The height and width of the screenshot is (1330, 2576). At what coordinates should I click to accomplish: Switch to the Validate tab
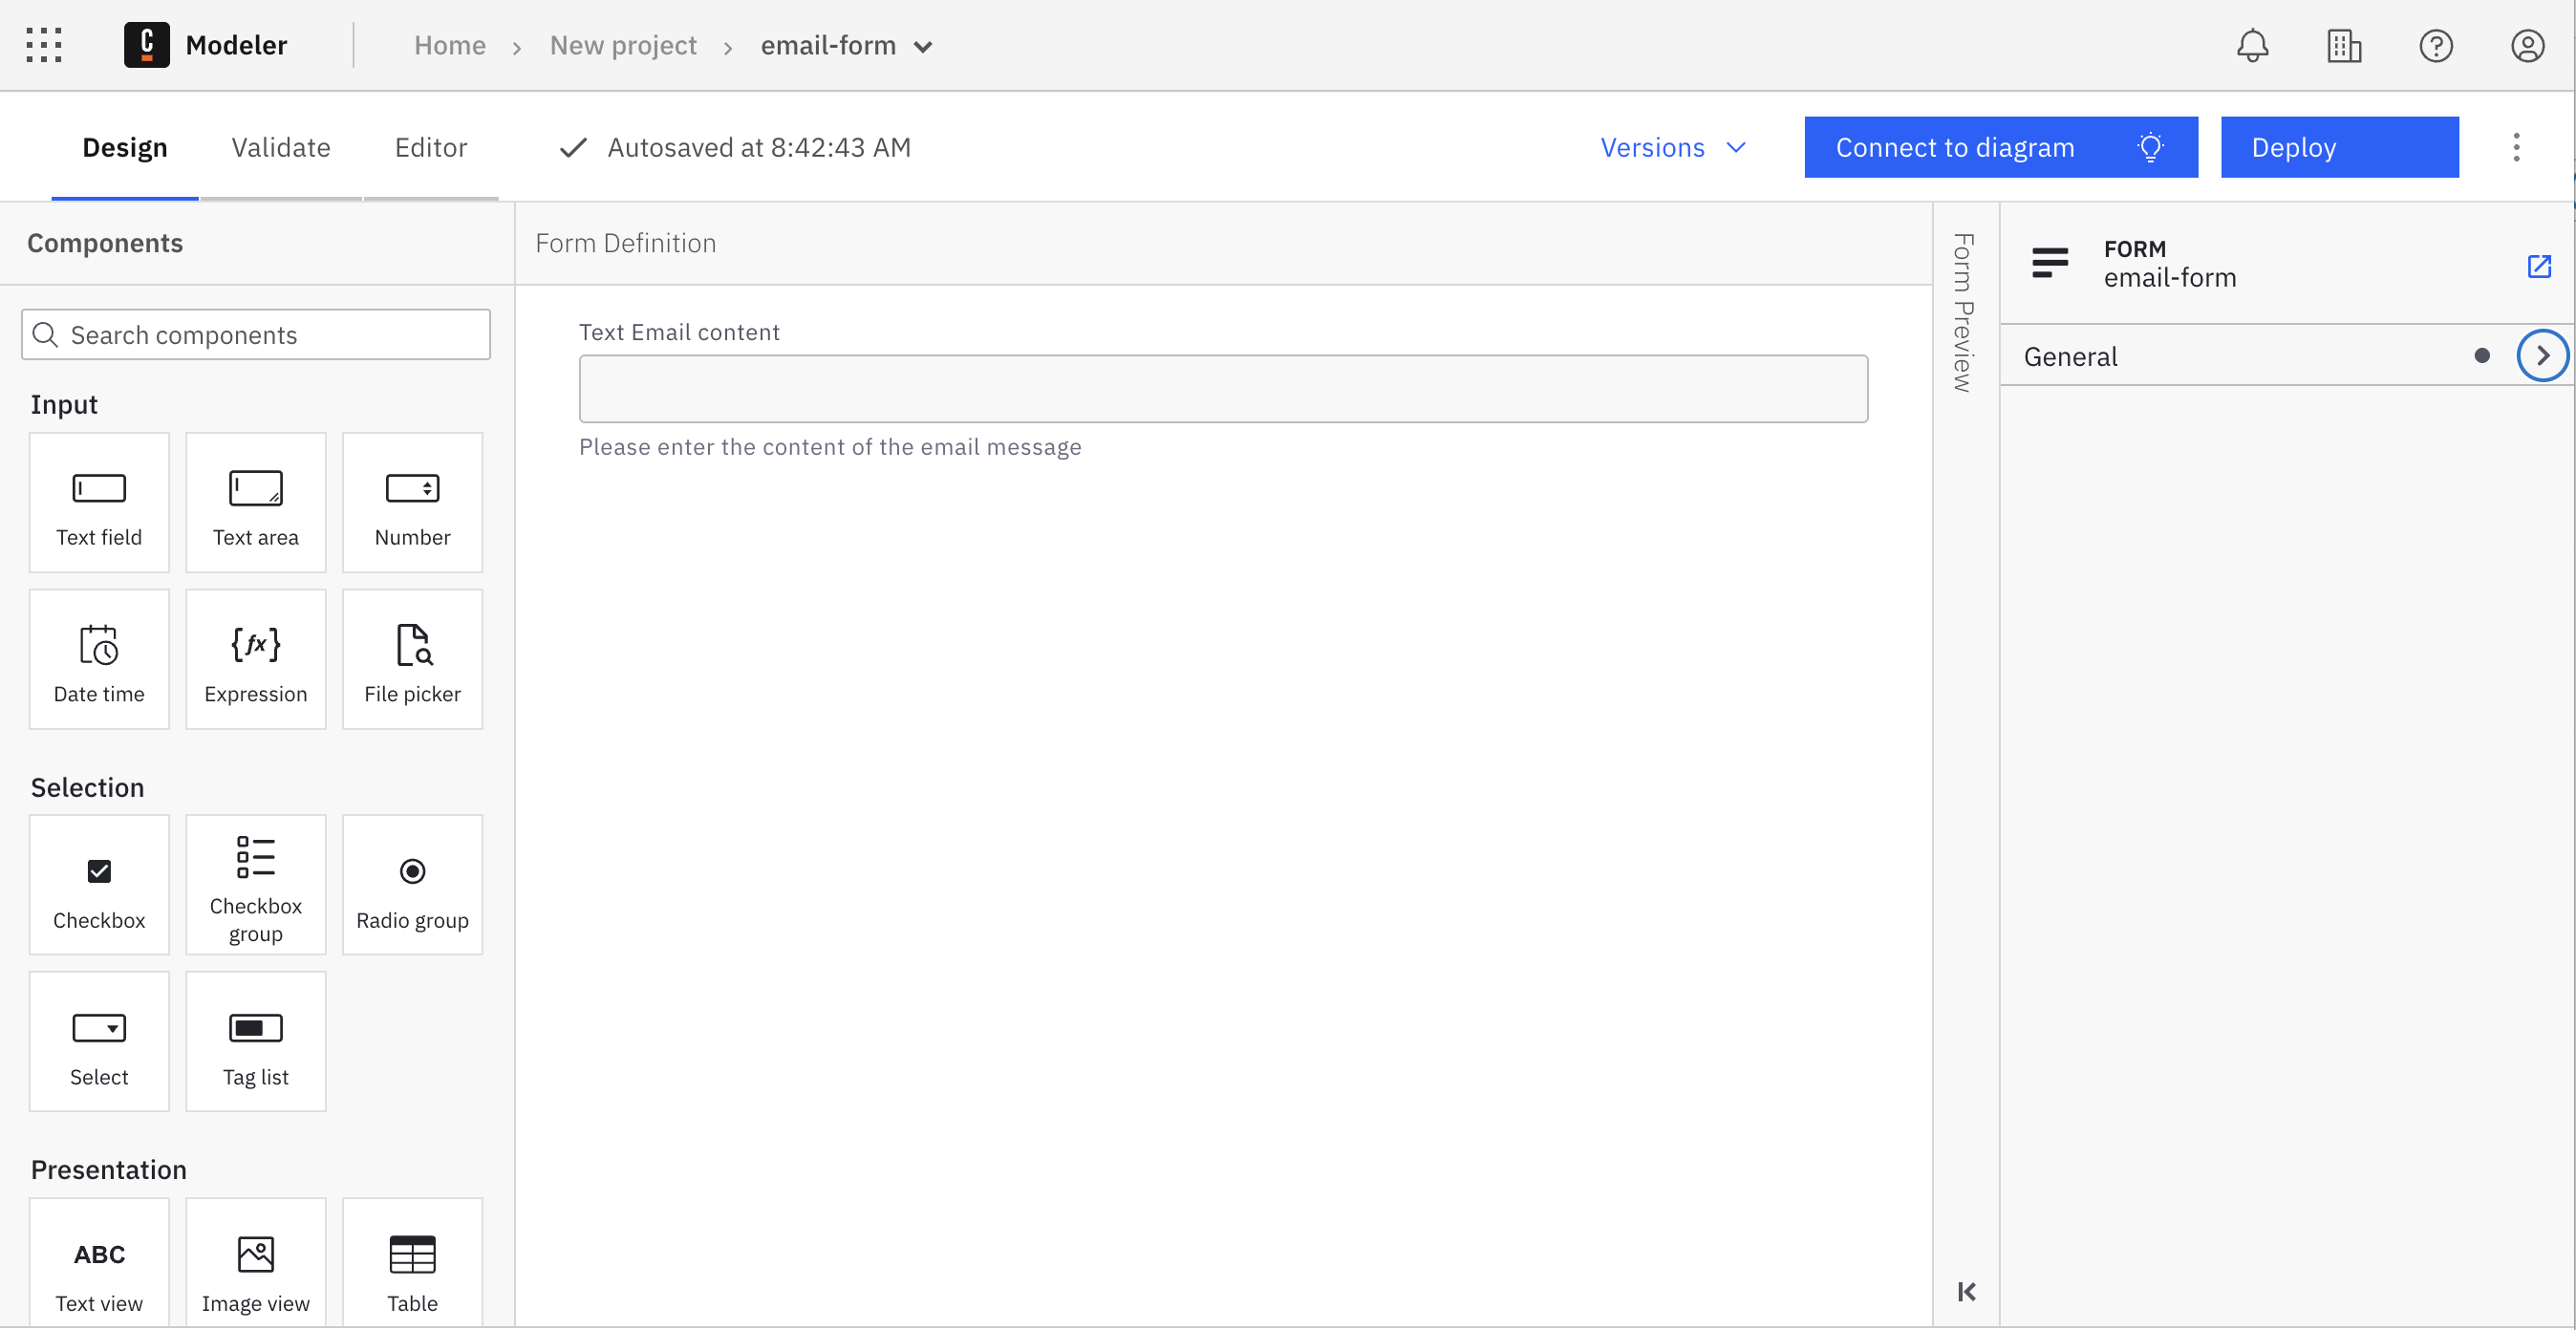point(280,147)
